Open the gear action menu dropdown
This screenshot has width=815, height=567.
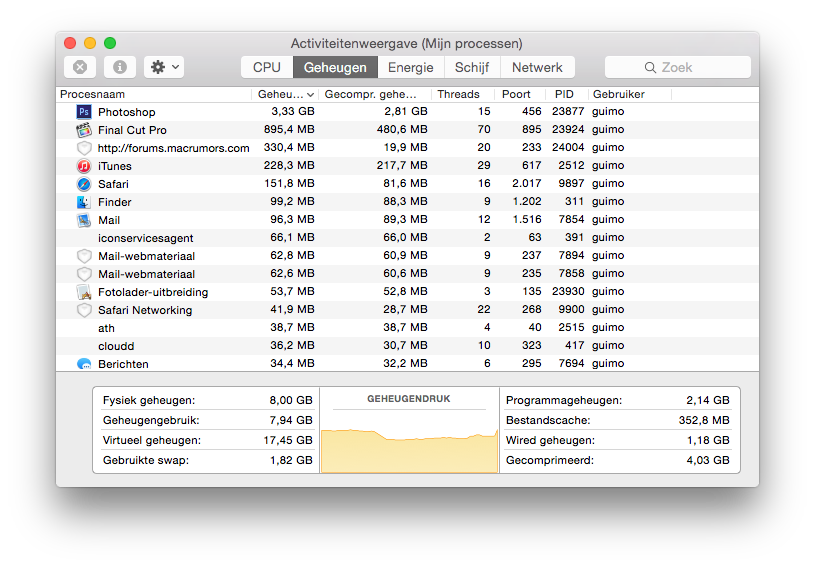tap(164, 67)
